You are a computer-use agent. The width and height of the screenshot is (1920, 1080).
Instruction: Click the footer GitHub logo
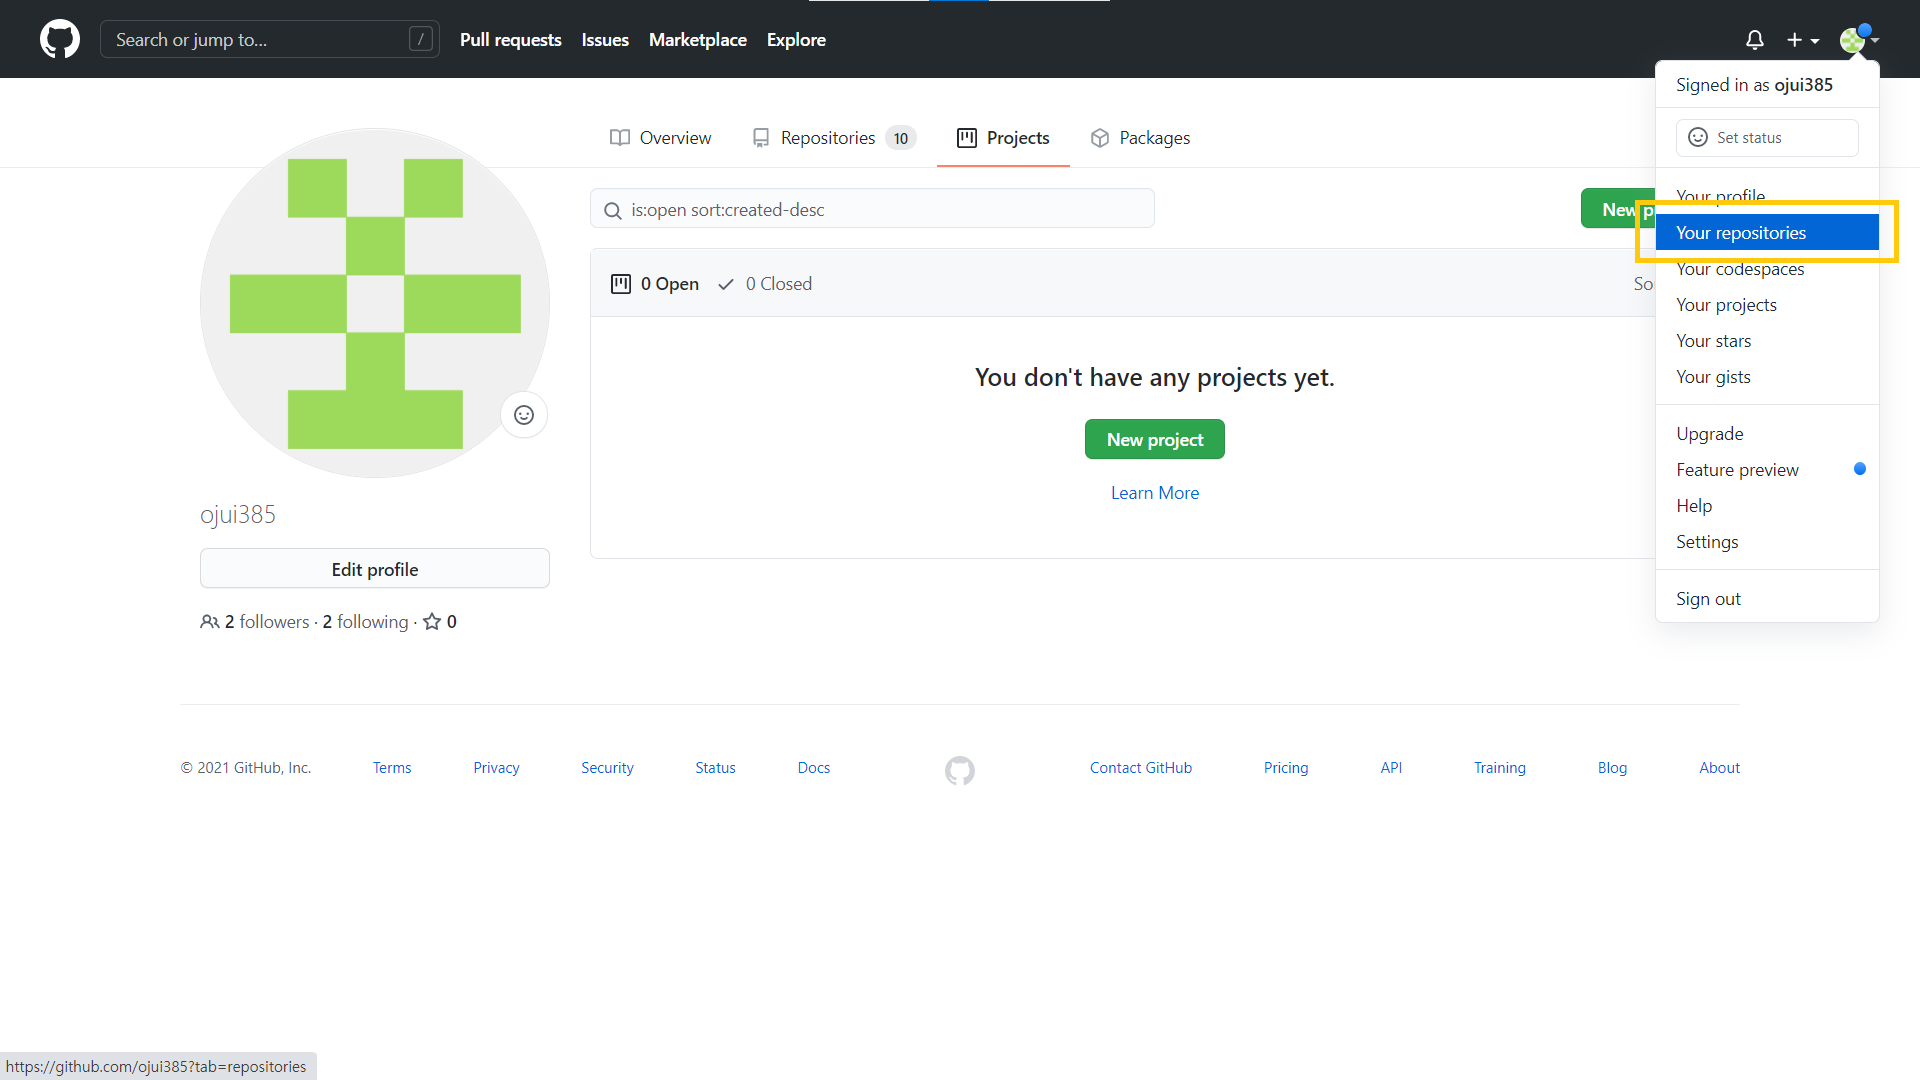pos(960,770)
